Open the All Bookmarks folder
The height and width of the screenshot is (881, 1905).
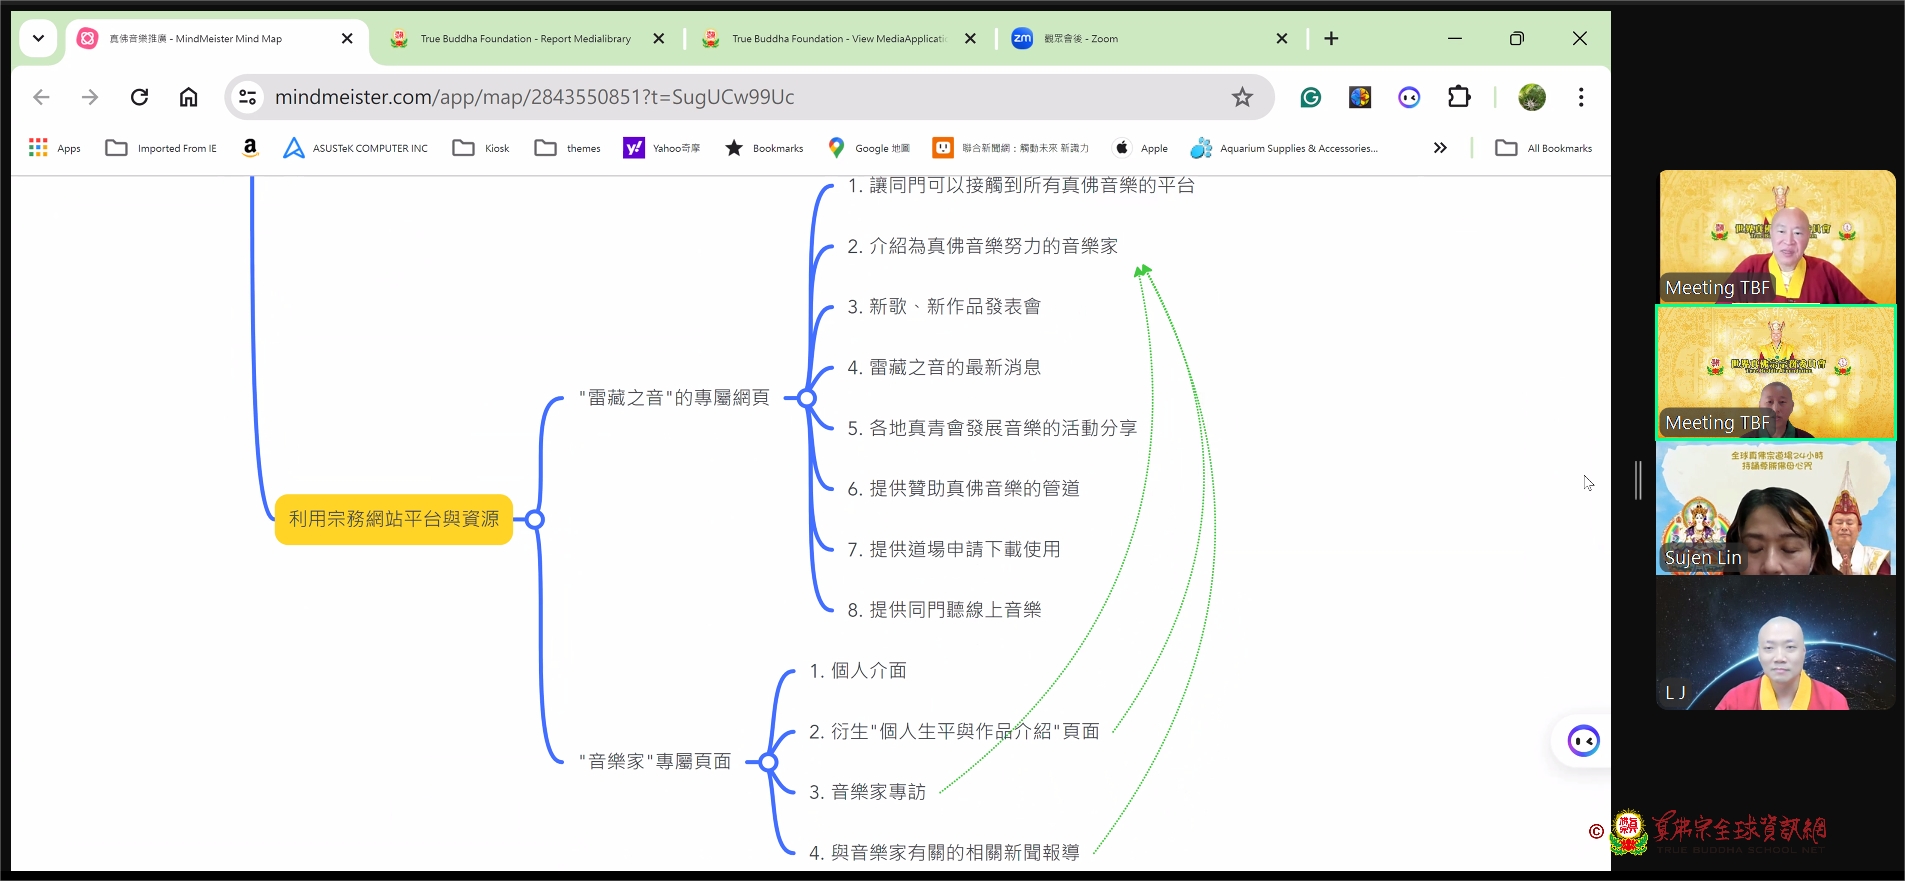(x=1544, y=148)
